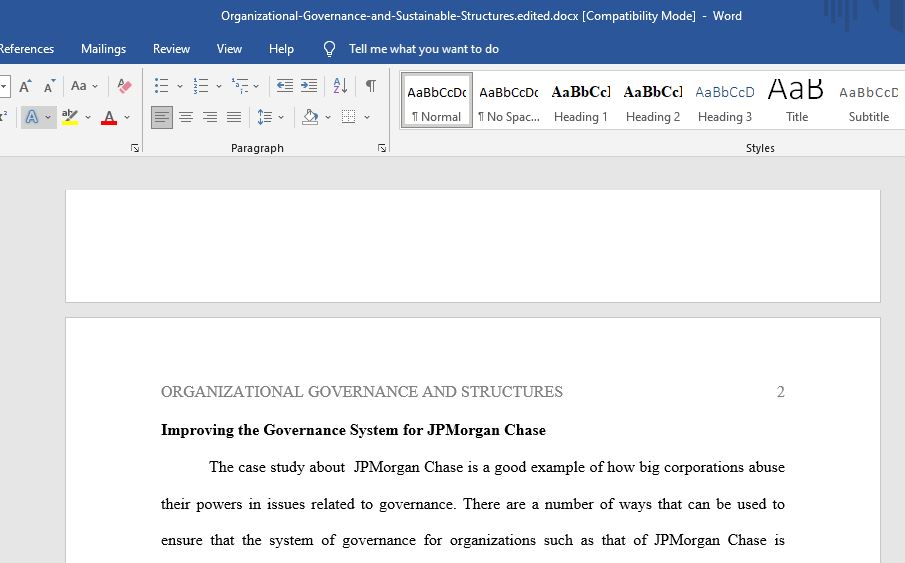Open the References tab
The width and height of the screenshot is (905, 563).
coord(27,49)
